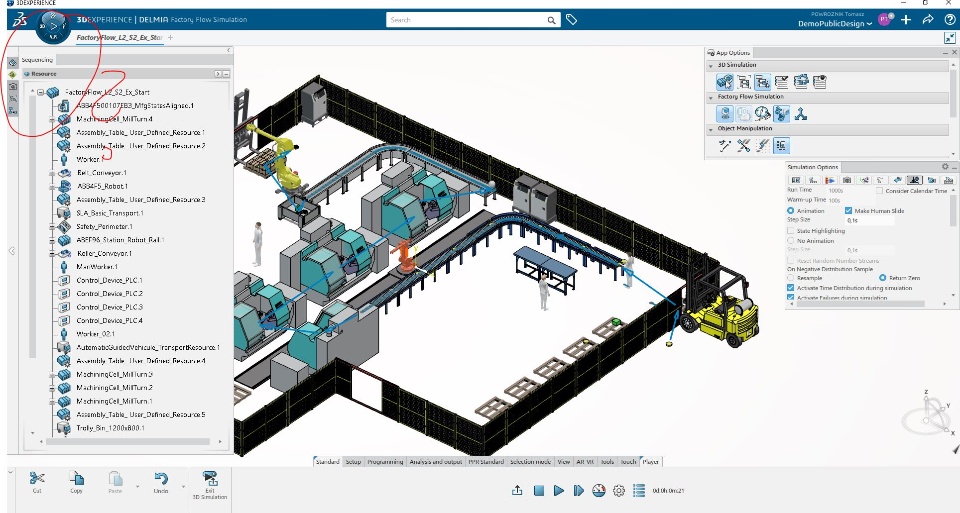Open the Tools tab

pyautogui.click(x=607, y=462)
